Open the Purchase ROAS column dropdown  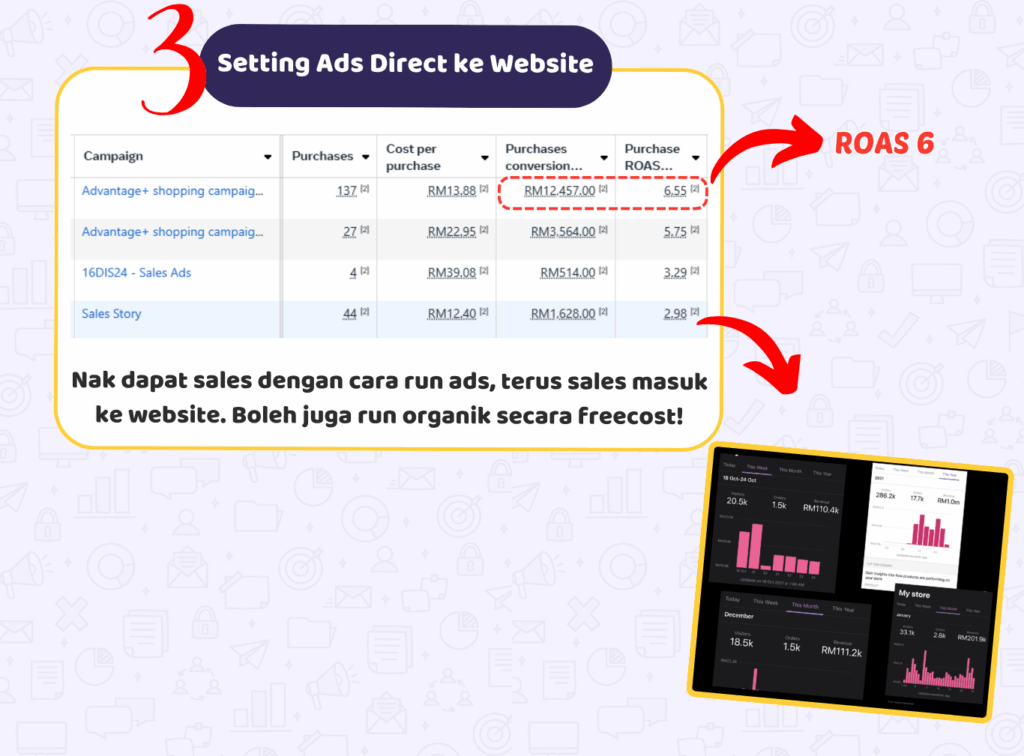click(x=696, y=157)
